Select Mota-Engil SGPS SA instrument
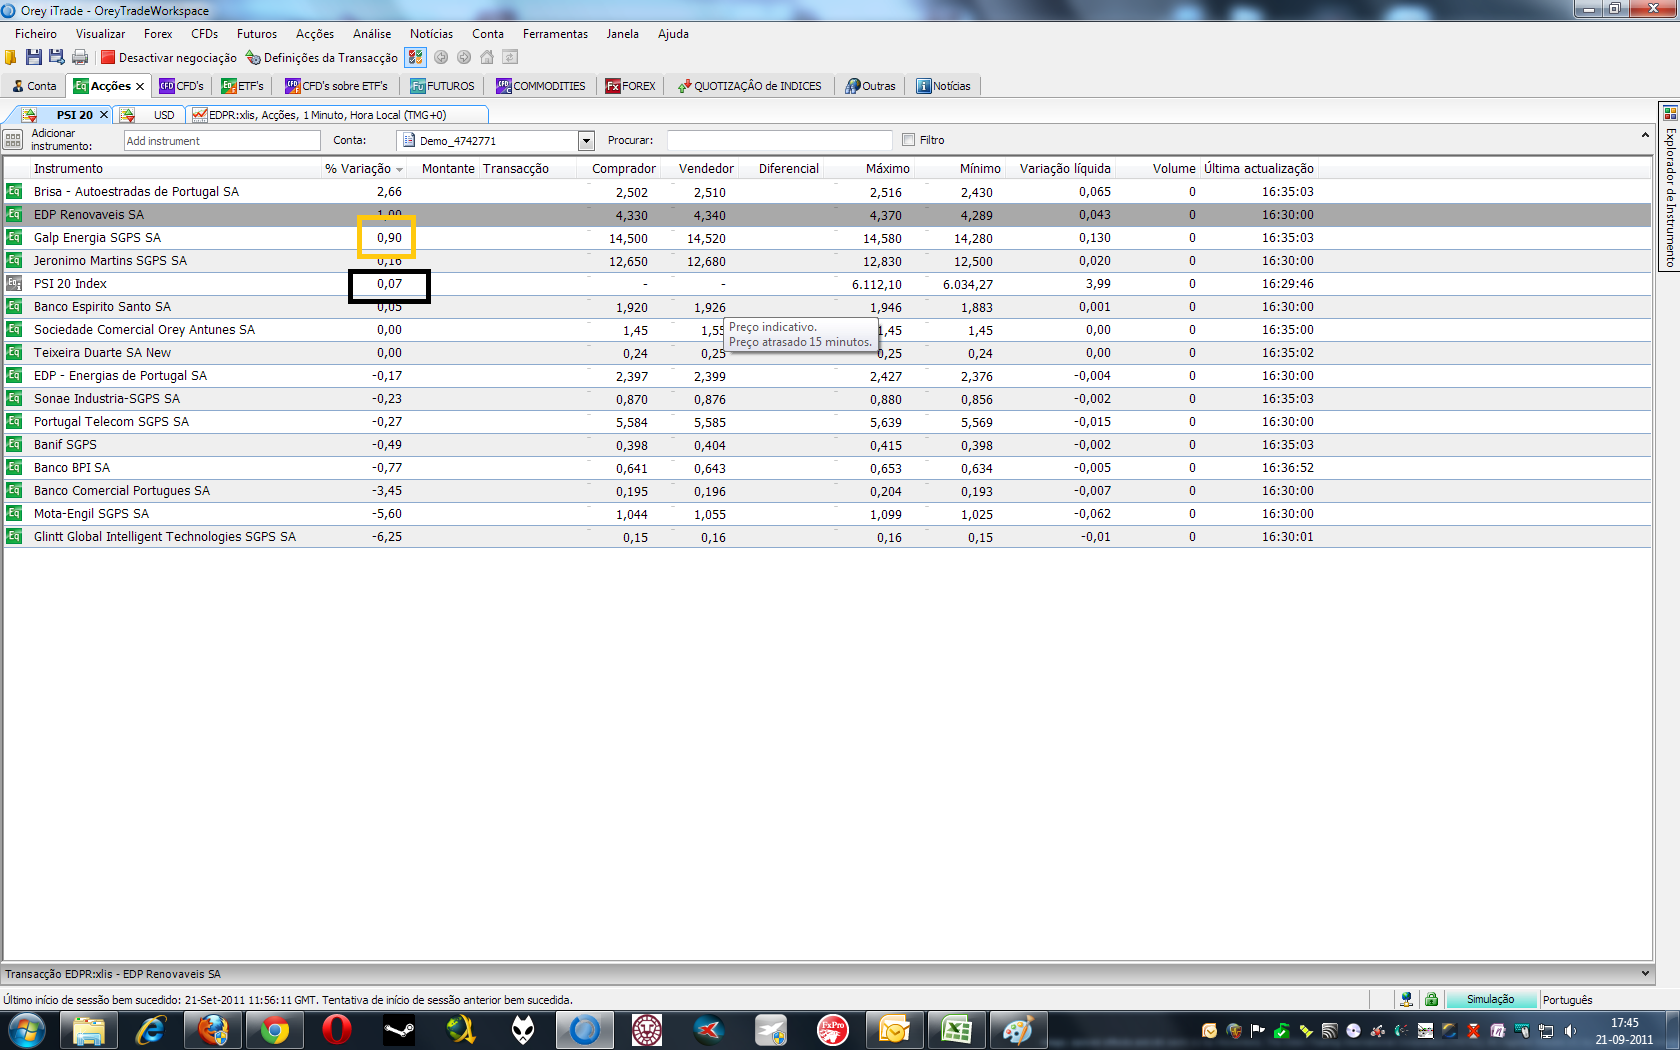1680x1050 pixels. pyautogui.click(x=827, y=514)
